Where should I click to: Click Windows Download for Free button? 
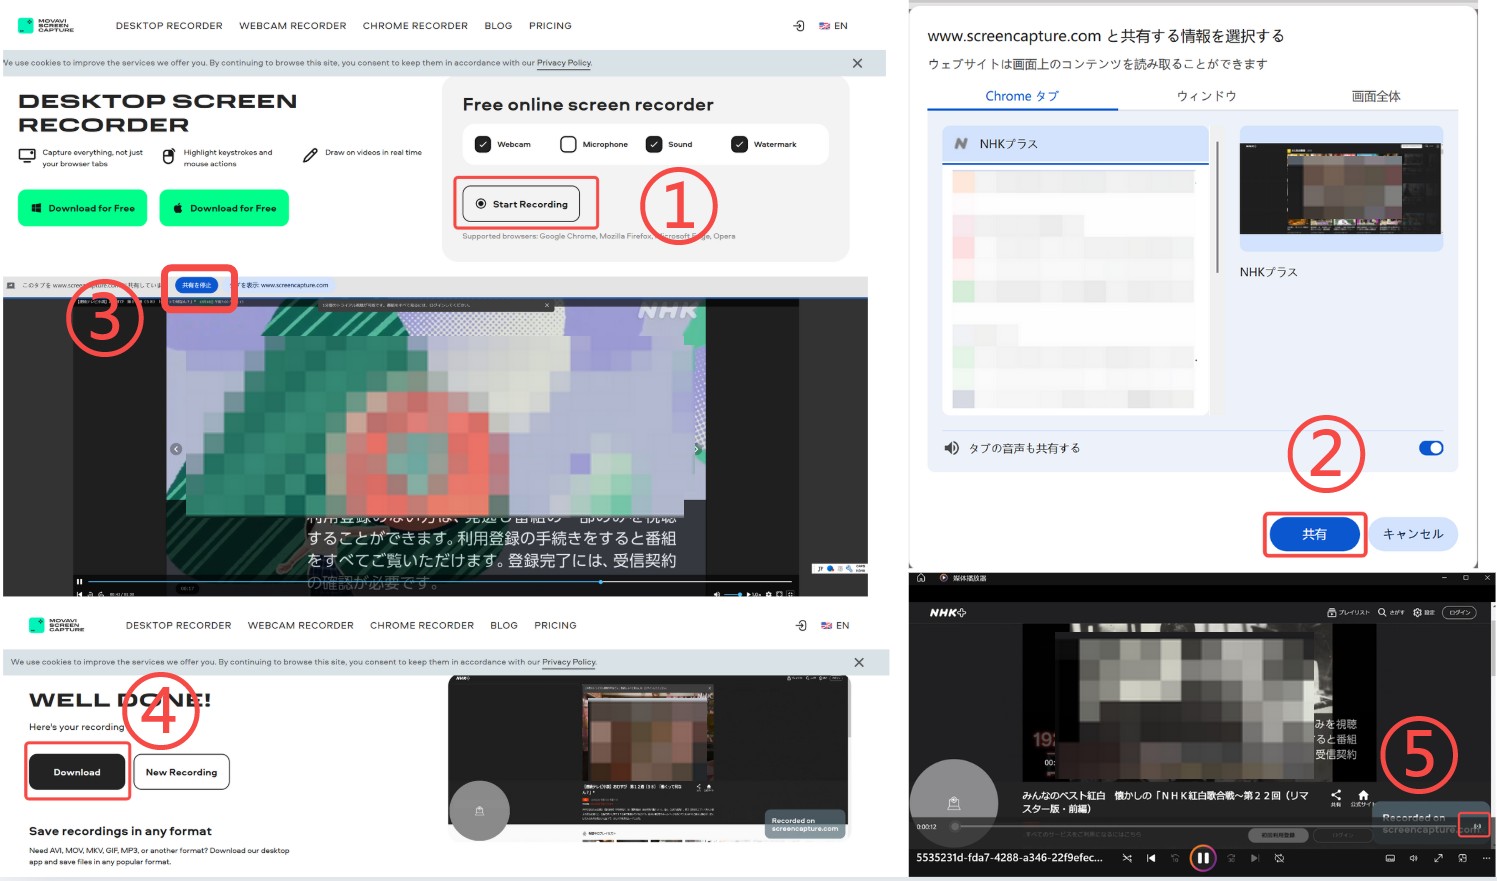[82, 208]
